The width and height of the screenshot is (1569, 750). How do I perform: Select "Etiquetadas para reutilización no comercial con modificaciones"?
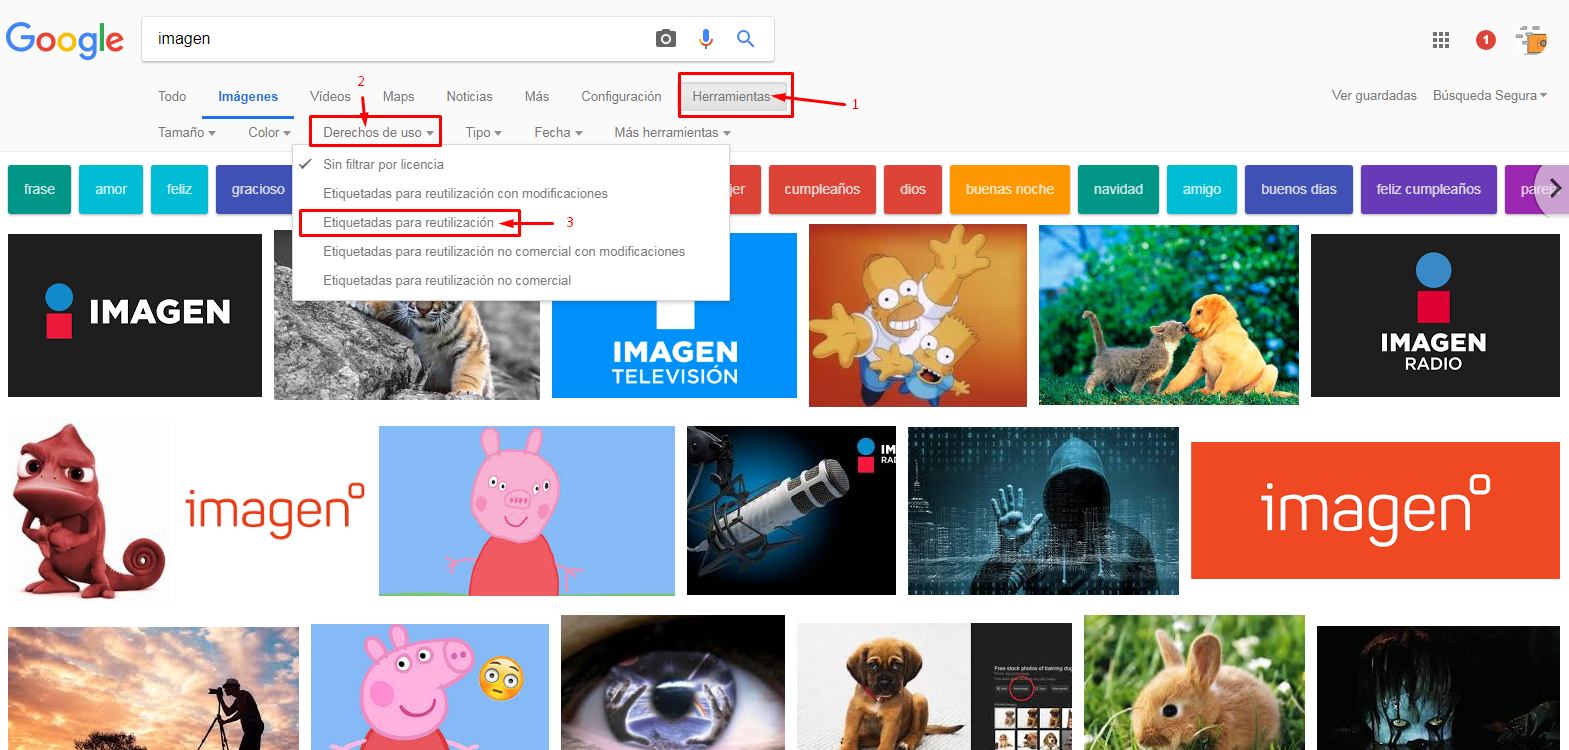(x=511, y=251)
